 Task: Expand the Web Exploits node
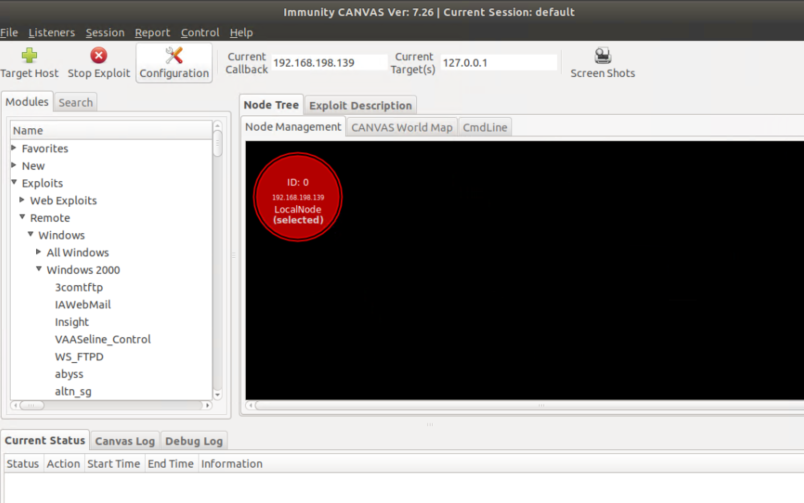click(22, 199)
